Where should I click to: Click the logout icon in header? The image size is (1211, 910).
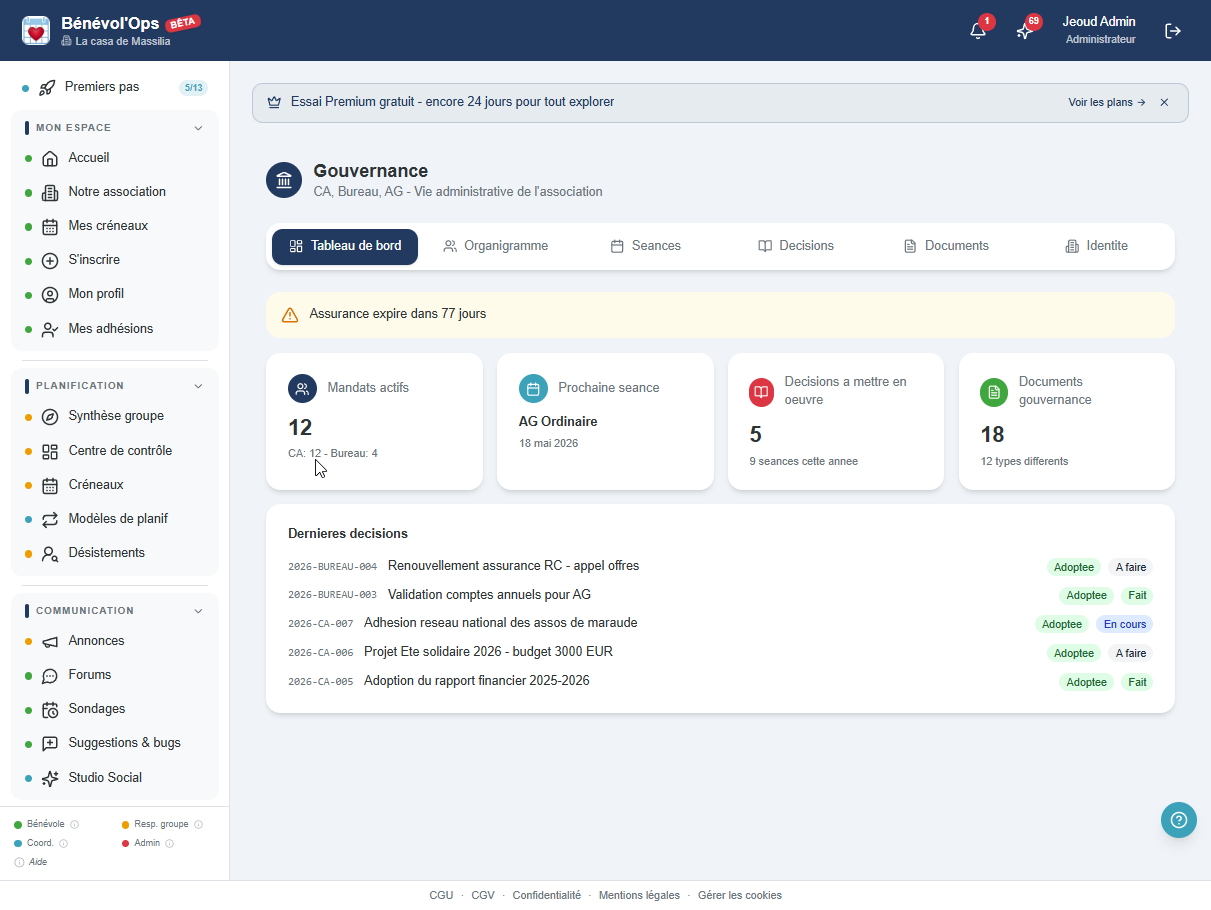click(x=1173, y=31)
